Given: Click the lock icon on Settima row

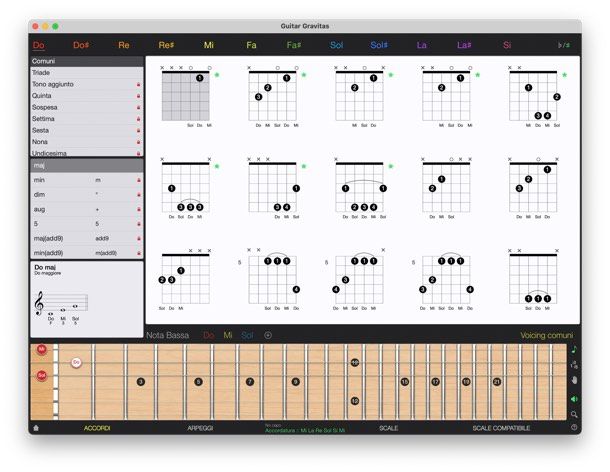Looking at the screenshot, I should (138, 119).
